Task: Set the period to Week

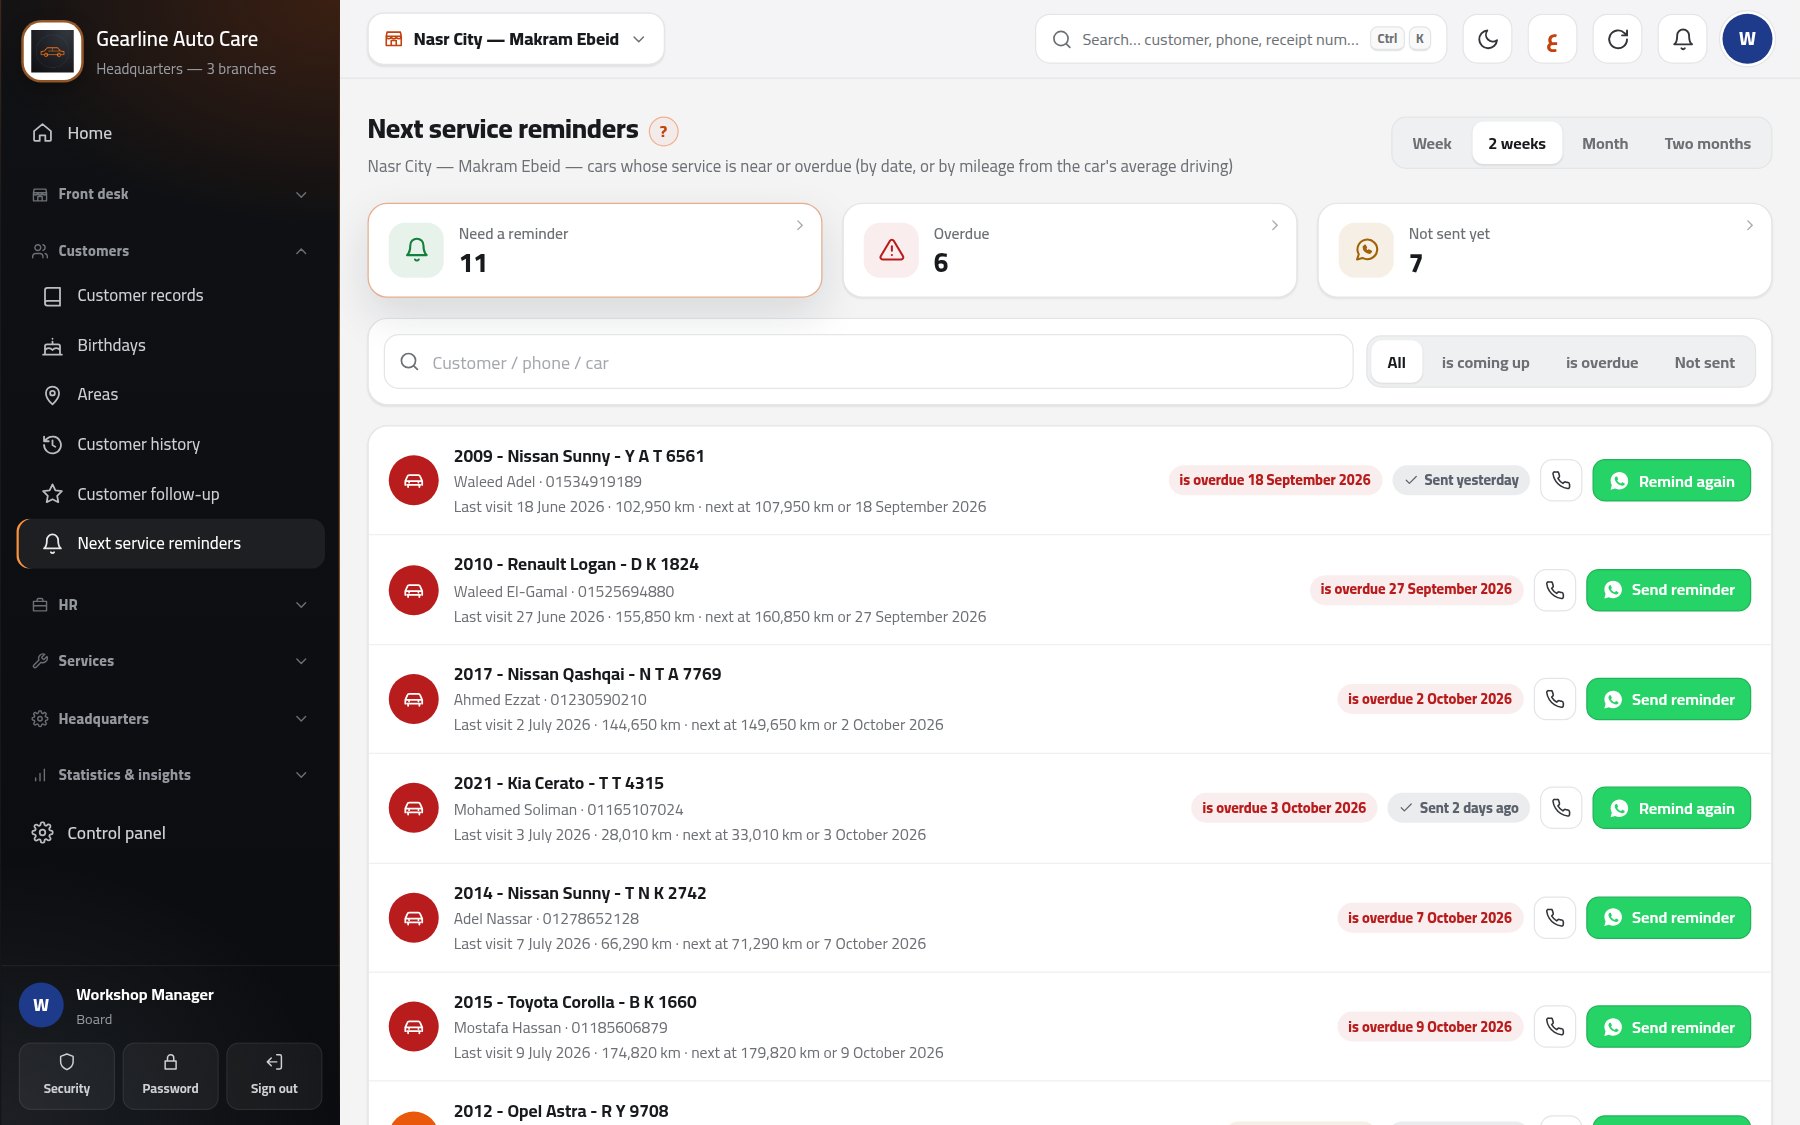Action: pos(1431,144)
